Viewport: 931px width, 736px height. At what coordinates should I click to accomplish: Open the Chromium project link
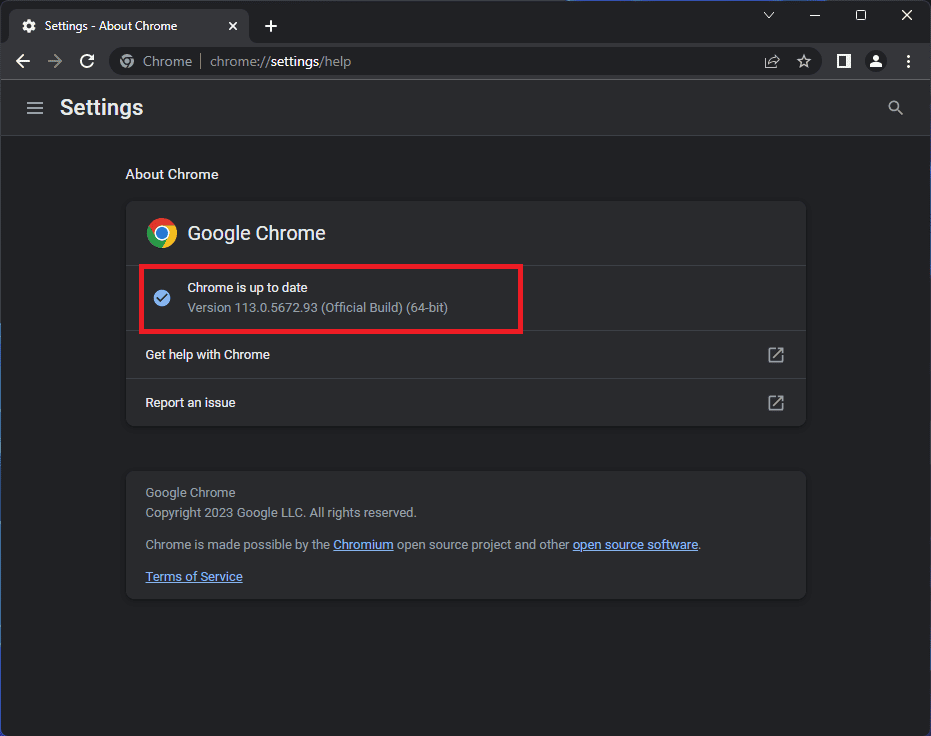coord(363,545)
